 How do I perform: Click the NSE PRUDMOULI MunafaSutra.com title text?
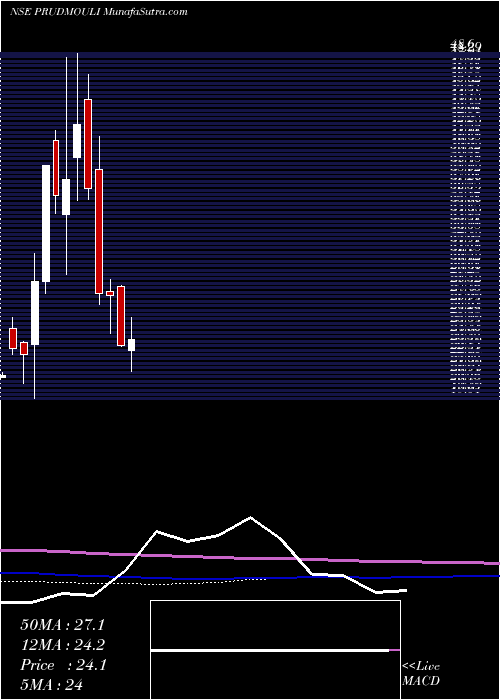click(x=99, y=12)
